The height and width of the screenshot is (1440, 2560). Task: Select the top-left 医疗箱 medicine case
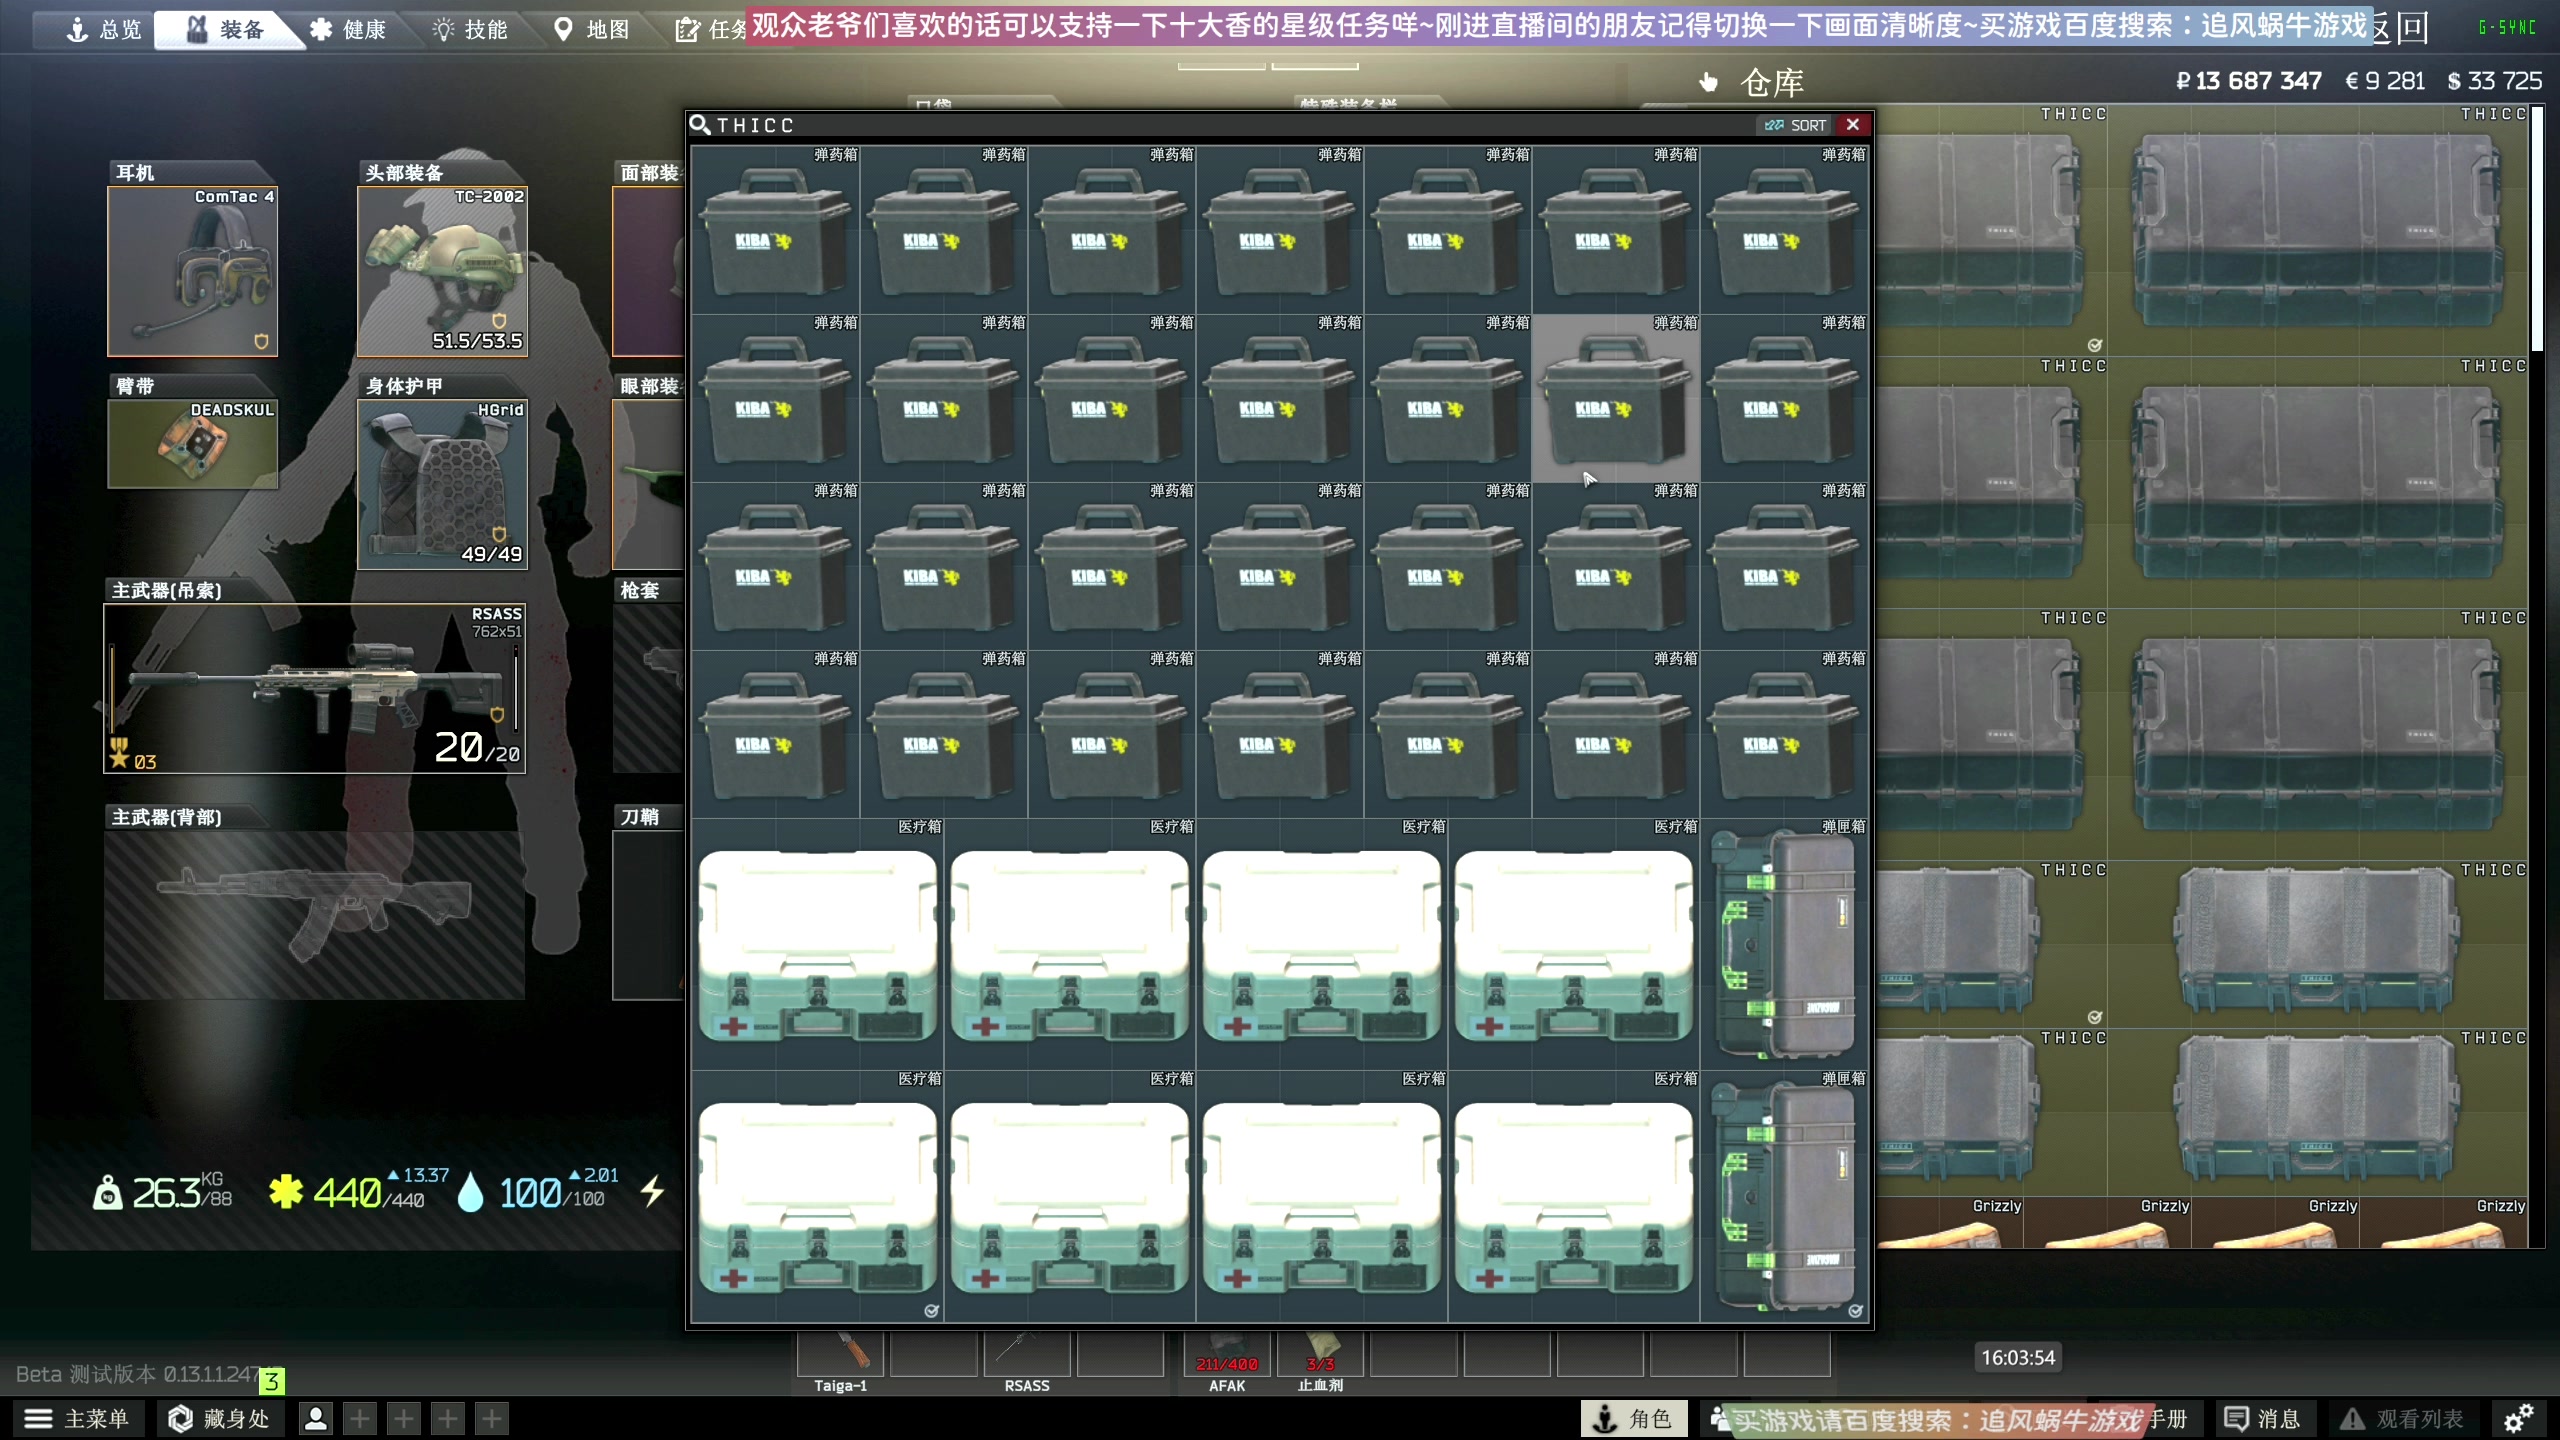tap(818, 945)
